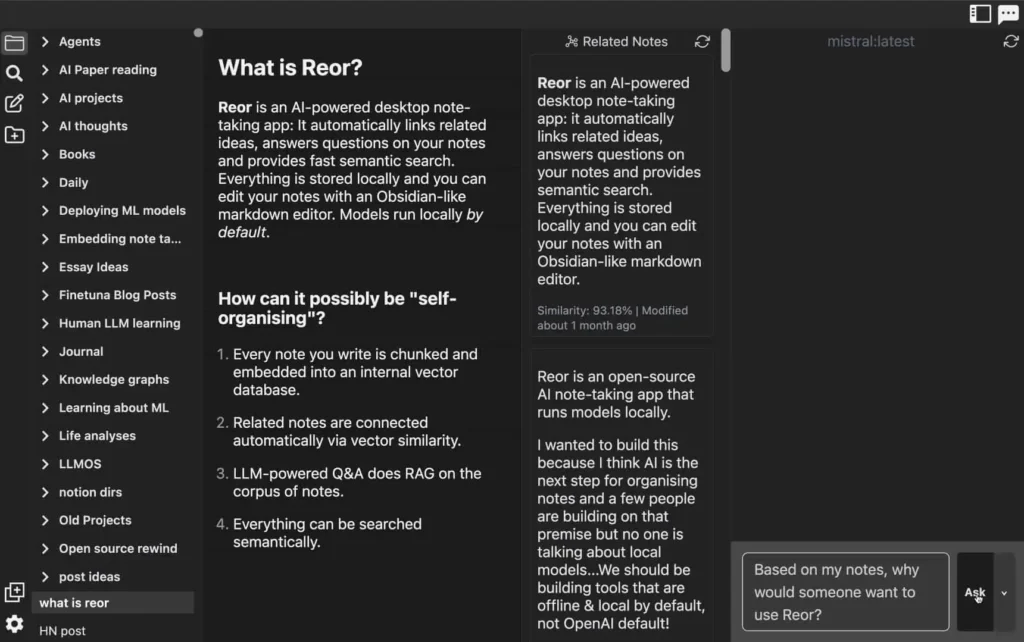
Task: Click the sidebar scrollbar
Action: pos(199,33)
